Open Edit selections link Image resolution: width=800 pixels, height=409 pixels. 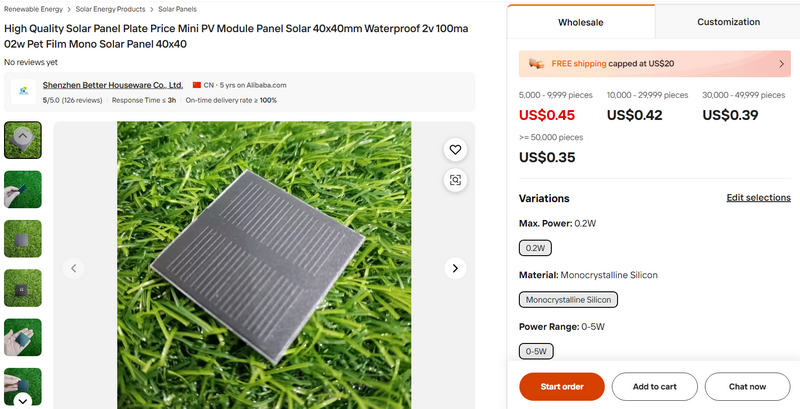(758, 198)
